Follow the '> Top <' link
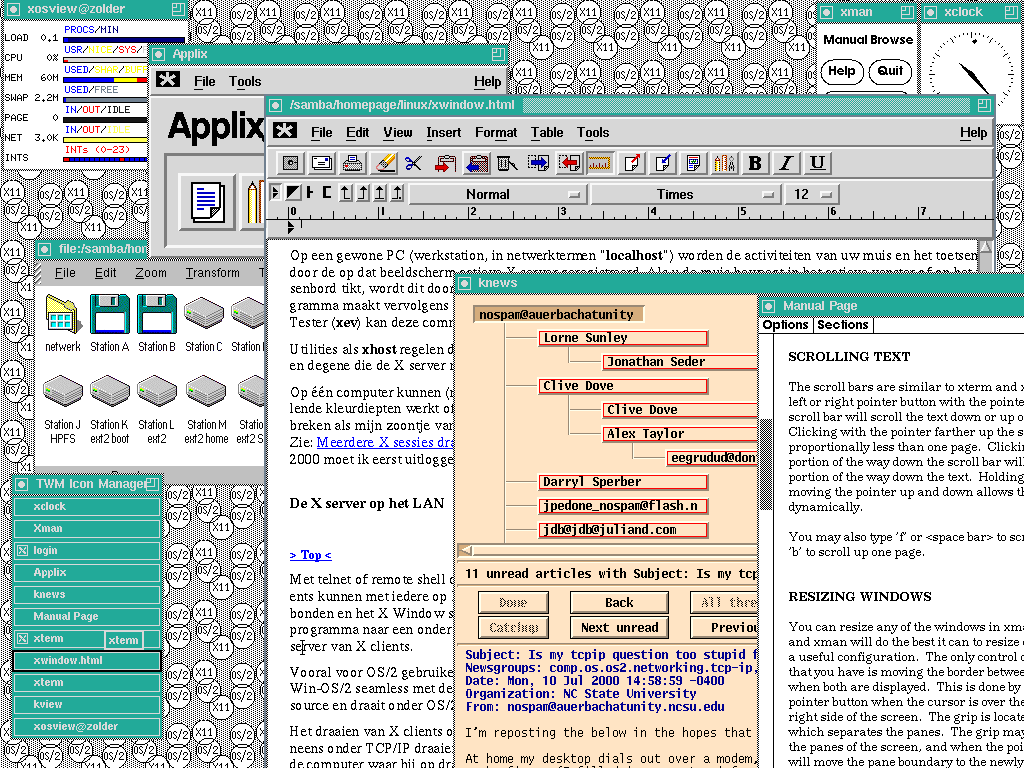The width and height of the screenshot is (1024, 768). click(310, 555)
